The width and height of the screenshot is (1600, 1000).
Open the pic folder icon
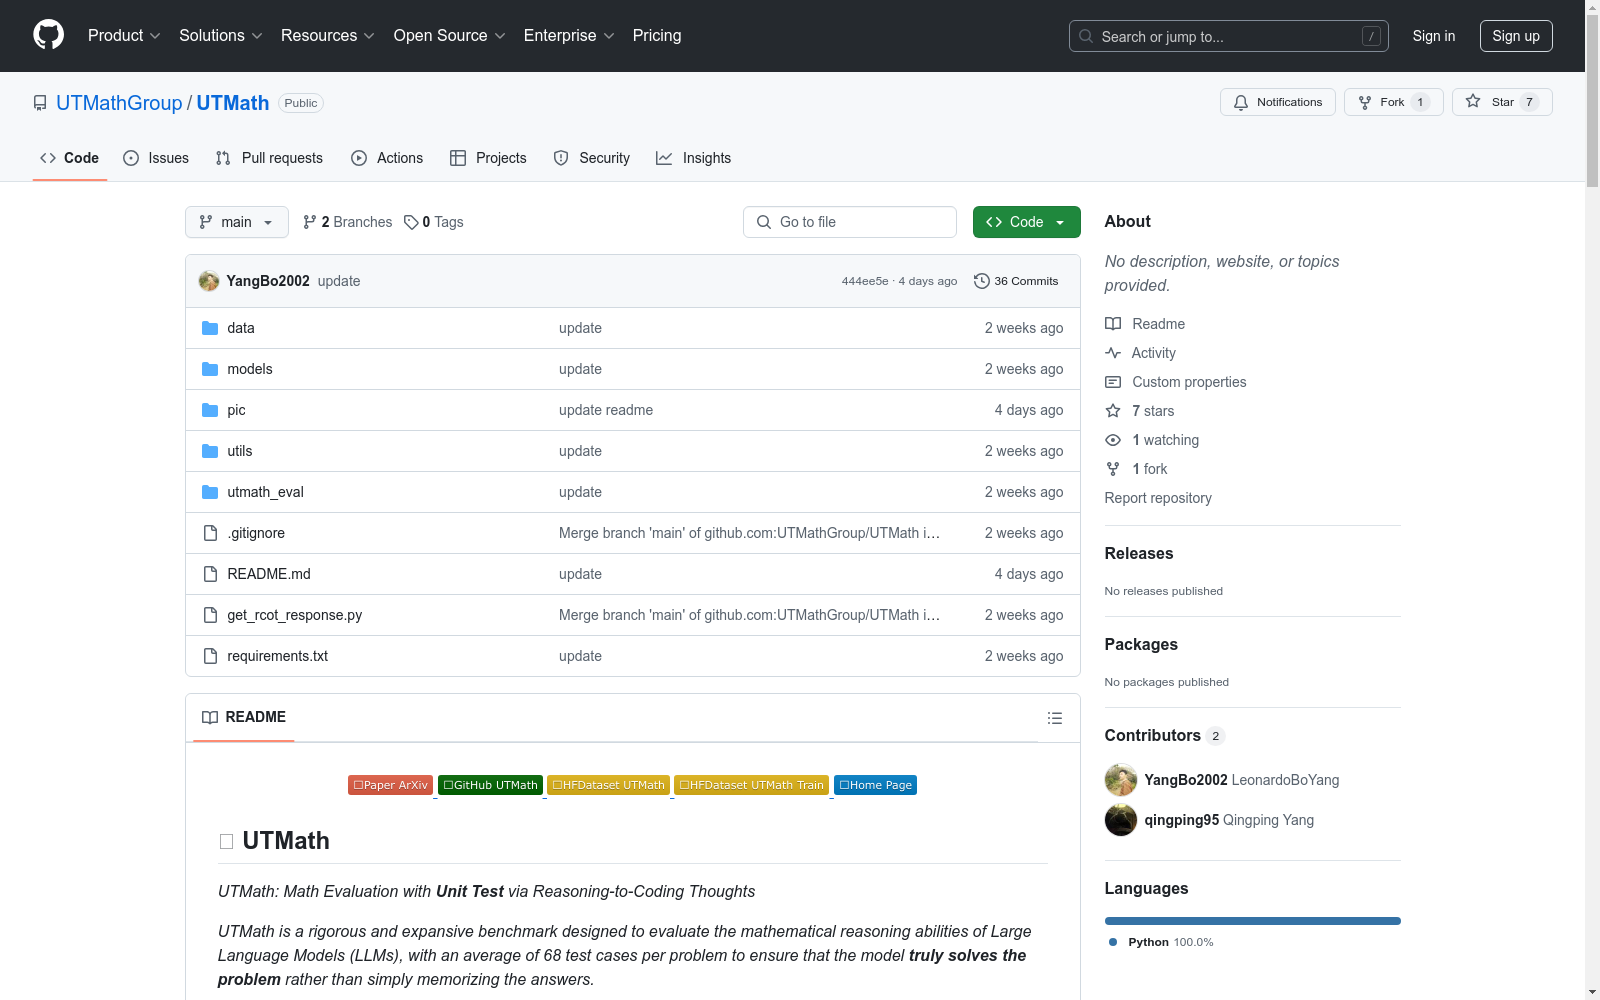pyautogui.click(x=210, y=410)
